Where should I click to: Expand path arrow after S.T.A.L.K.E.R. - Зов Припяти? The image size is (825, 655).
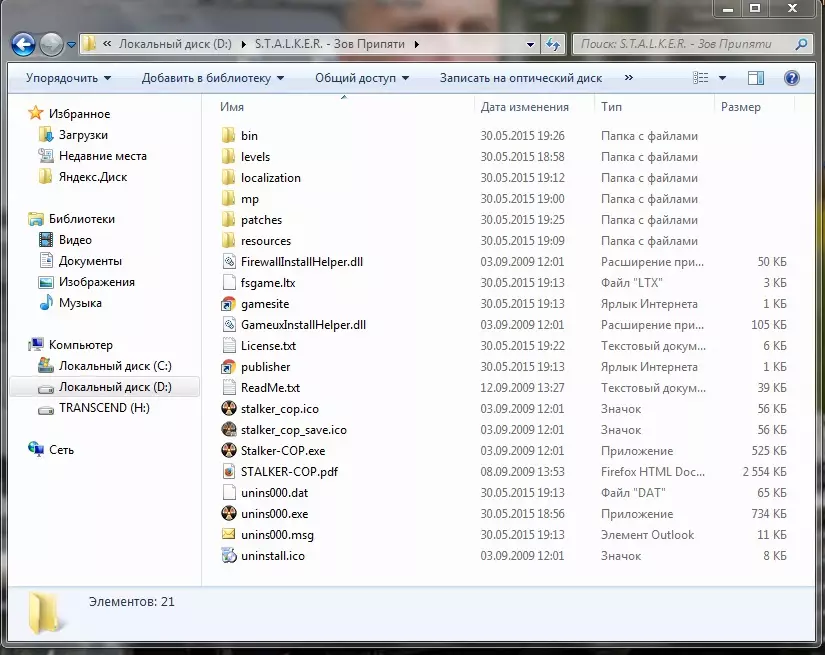coord(416,44)
